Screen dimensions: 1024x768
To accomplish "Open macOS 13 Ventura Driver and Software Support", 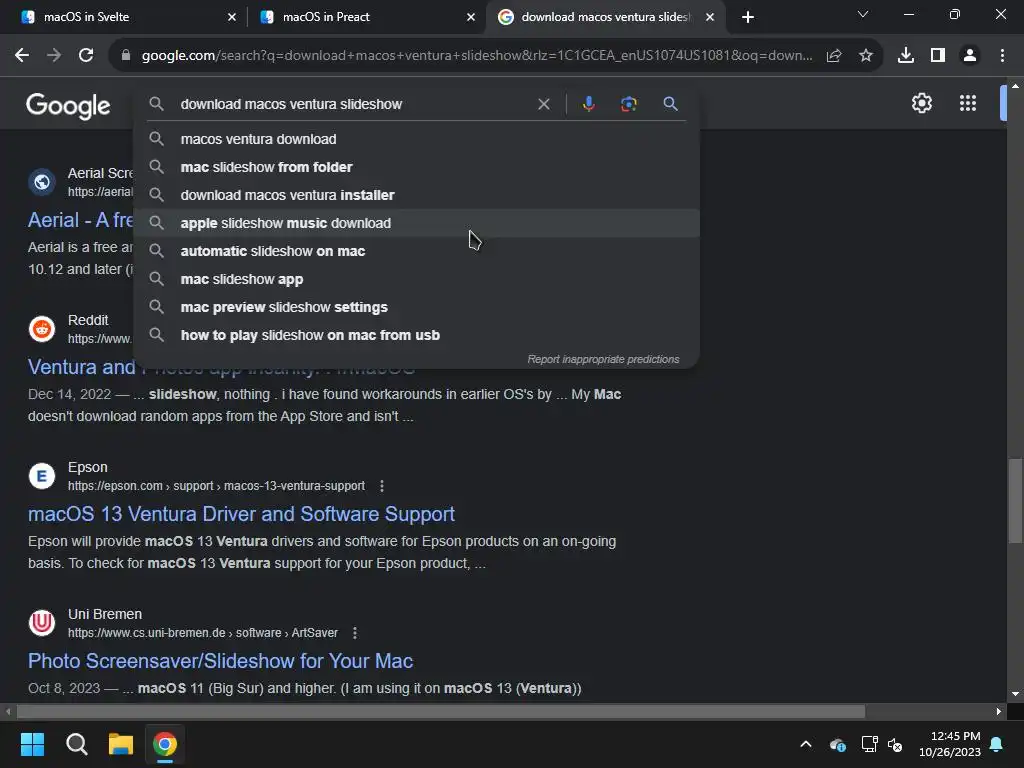I will [x=241, y=514].
